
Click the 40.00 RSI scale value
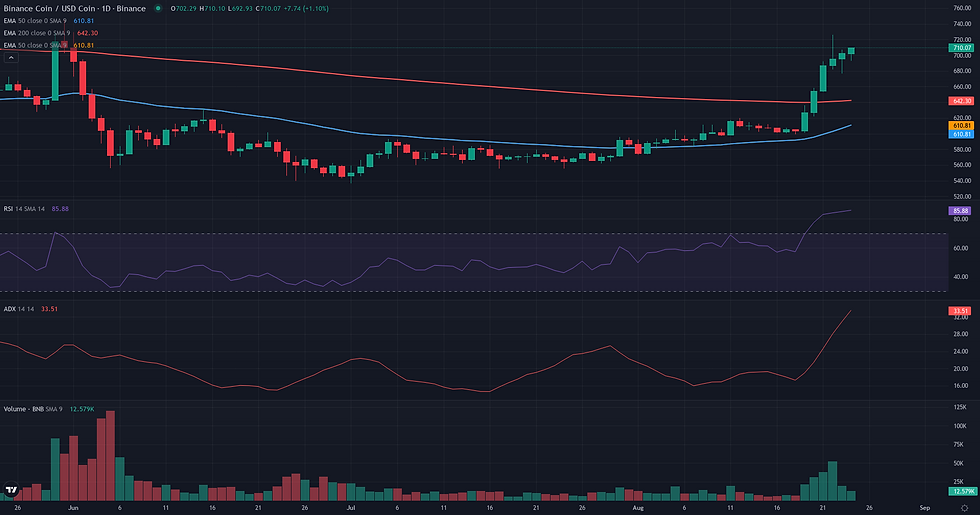(x=961, y=277)
